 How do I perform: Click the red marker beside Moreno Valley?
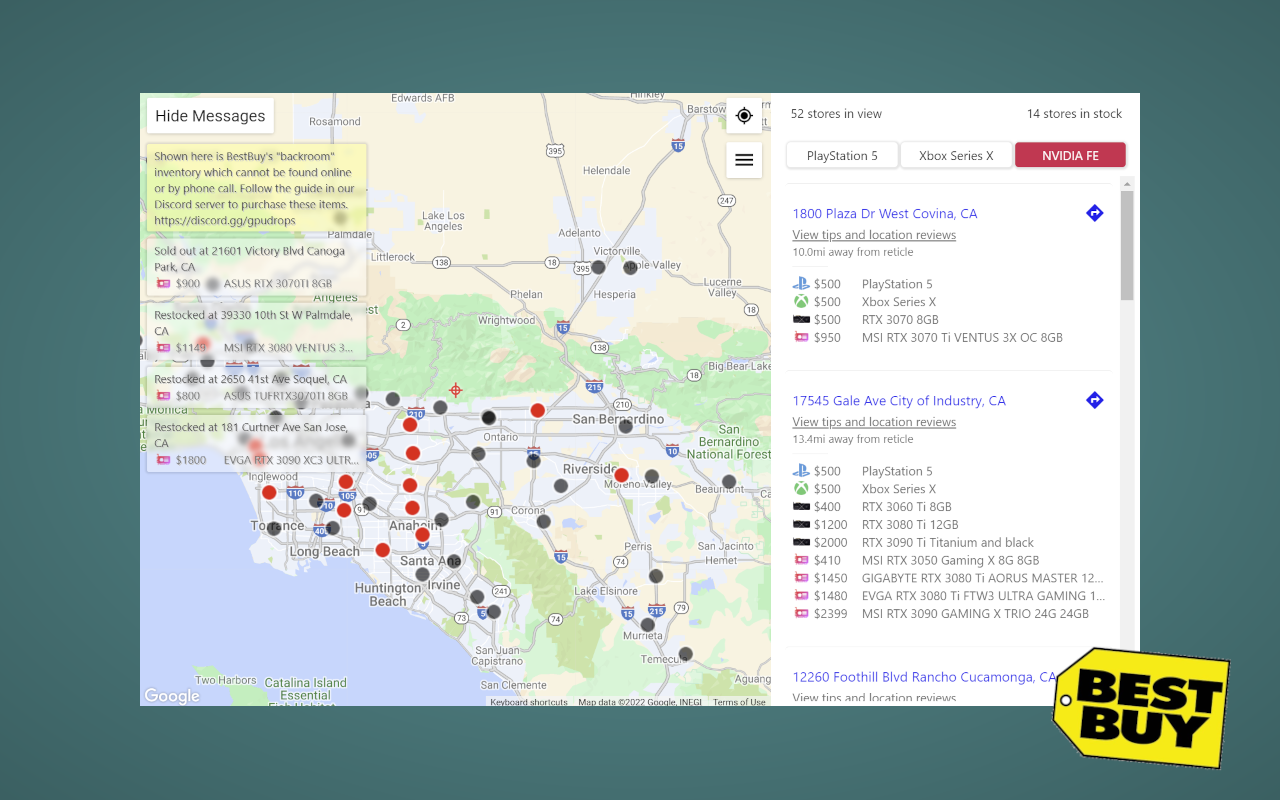[621, 475]
